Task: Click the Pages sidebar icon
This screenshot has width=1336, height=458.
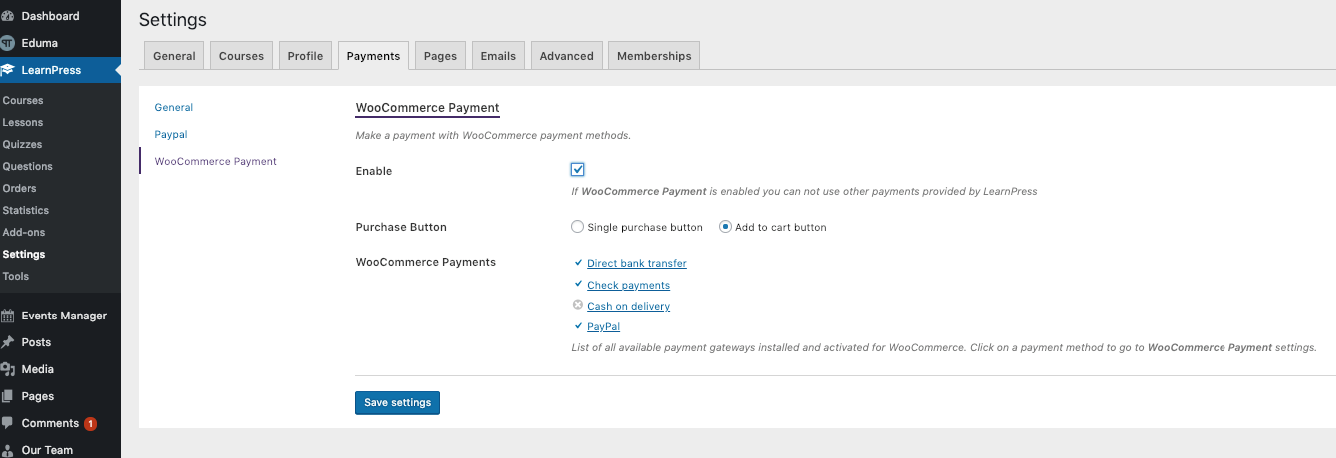Action: pyautogui.click(x=8, y=396)
